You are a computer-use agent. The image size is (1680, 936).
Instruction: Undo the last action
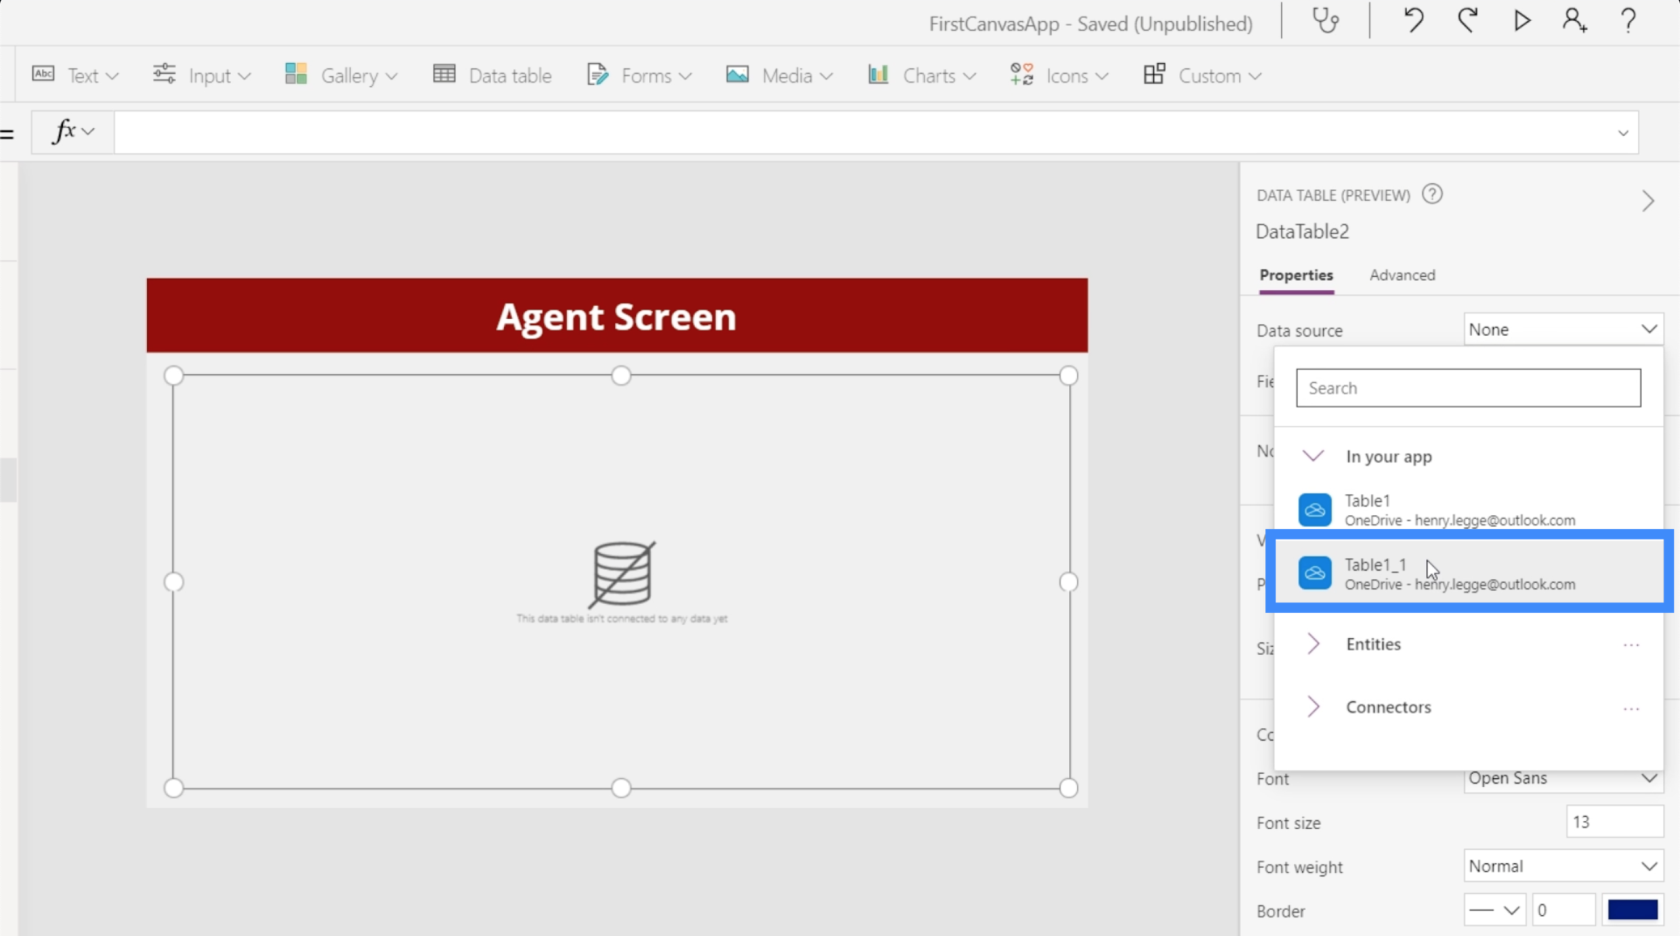[1413, 20]
